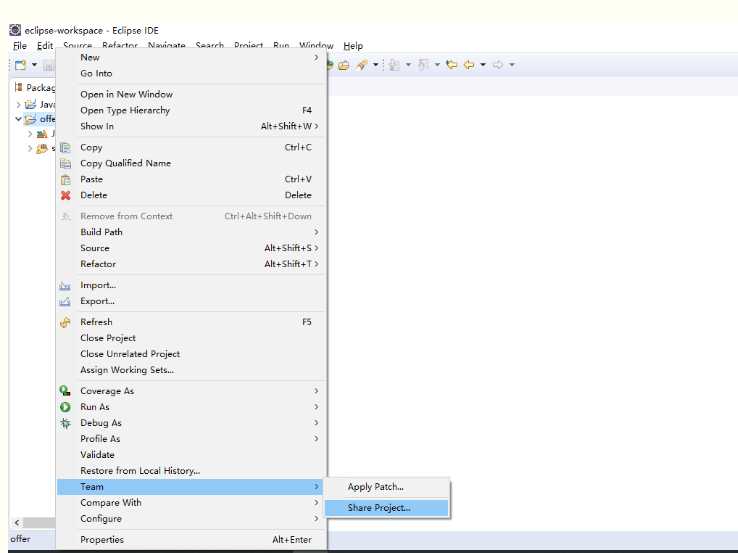
Task: Click the Eclipse logo in the title bar
Action: pyautogui.click(x=15, y=30)
